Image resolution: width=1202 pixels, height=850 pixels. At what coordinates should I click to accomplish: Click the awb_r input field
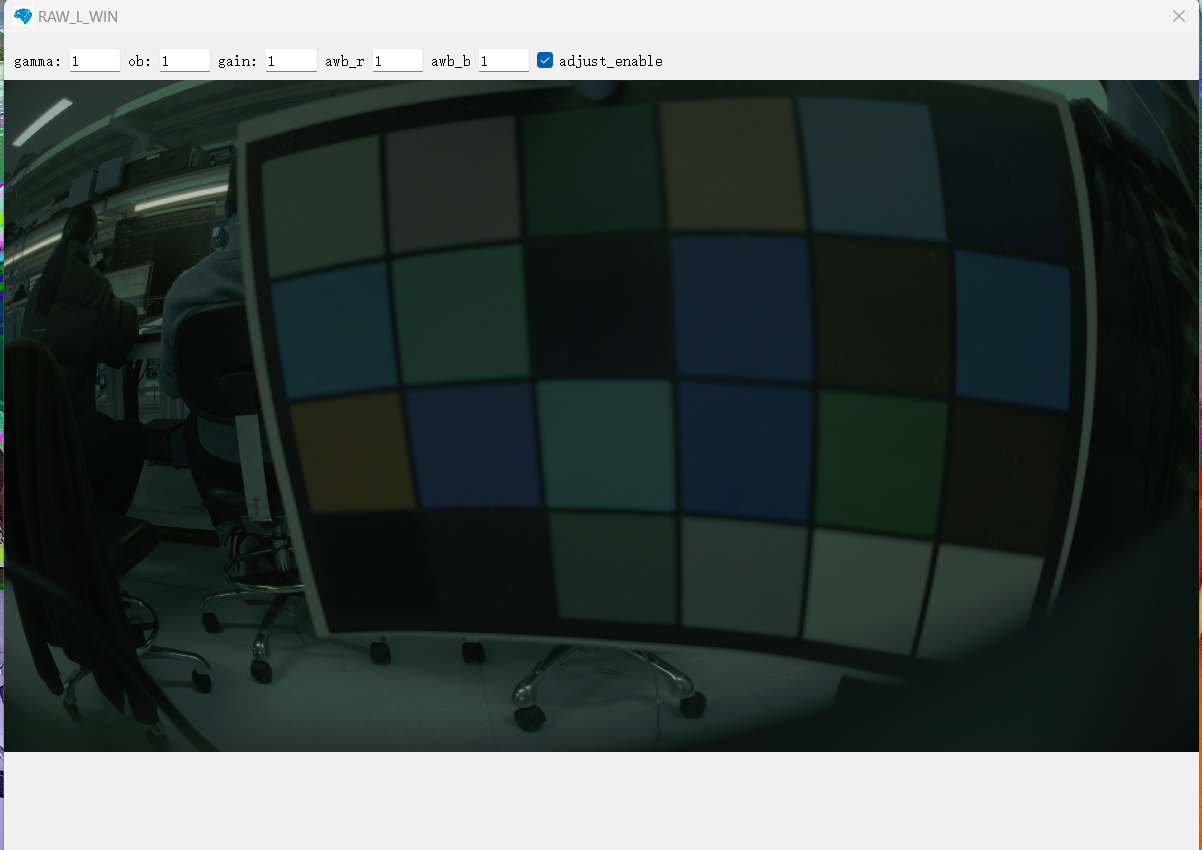point(397,61)
